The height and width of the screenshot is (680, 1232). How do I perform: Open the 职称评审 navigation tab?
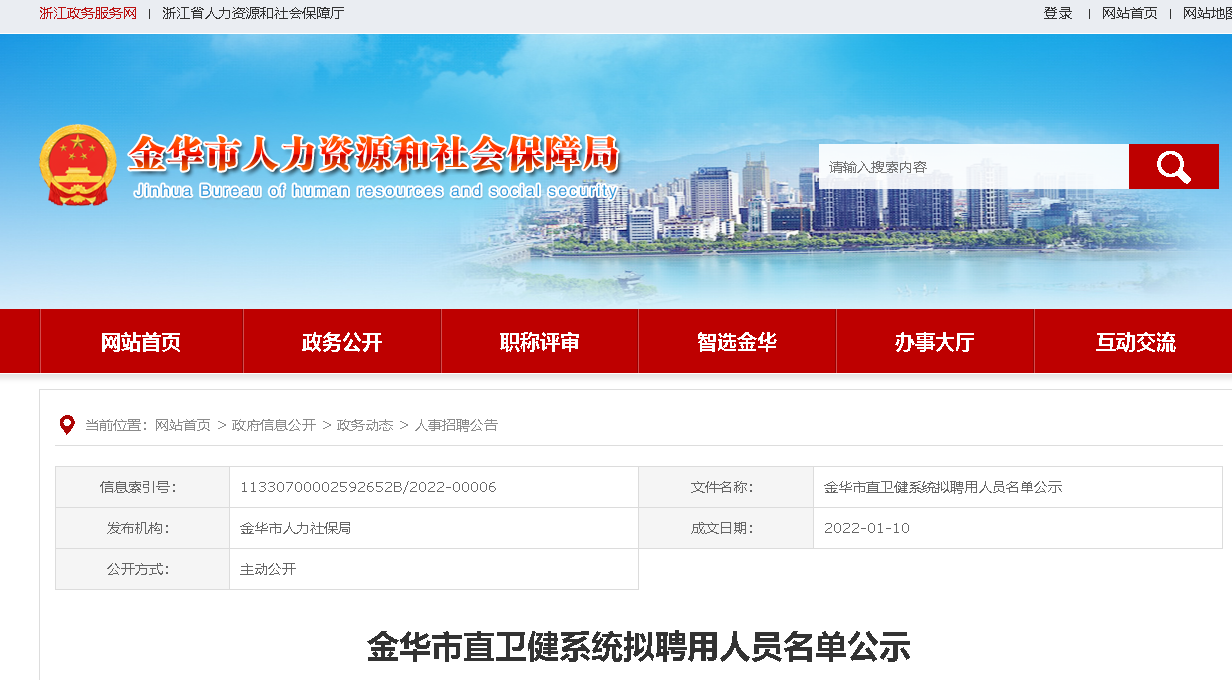coord(540,342)
